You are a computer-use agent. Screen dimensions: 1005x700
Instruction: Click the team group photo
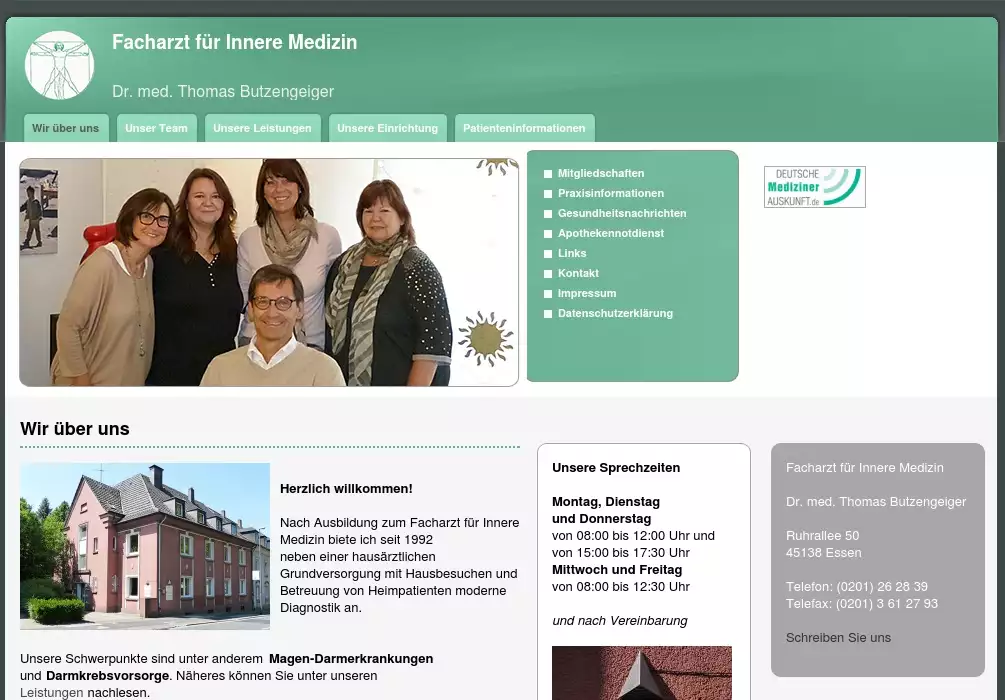pyautogui.click(x=268, y=272)
